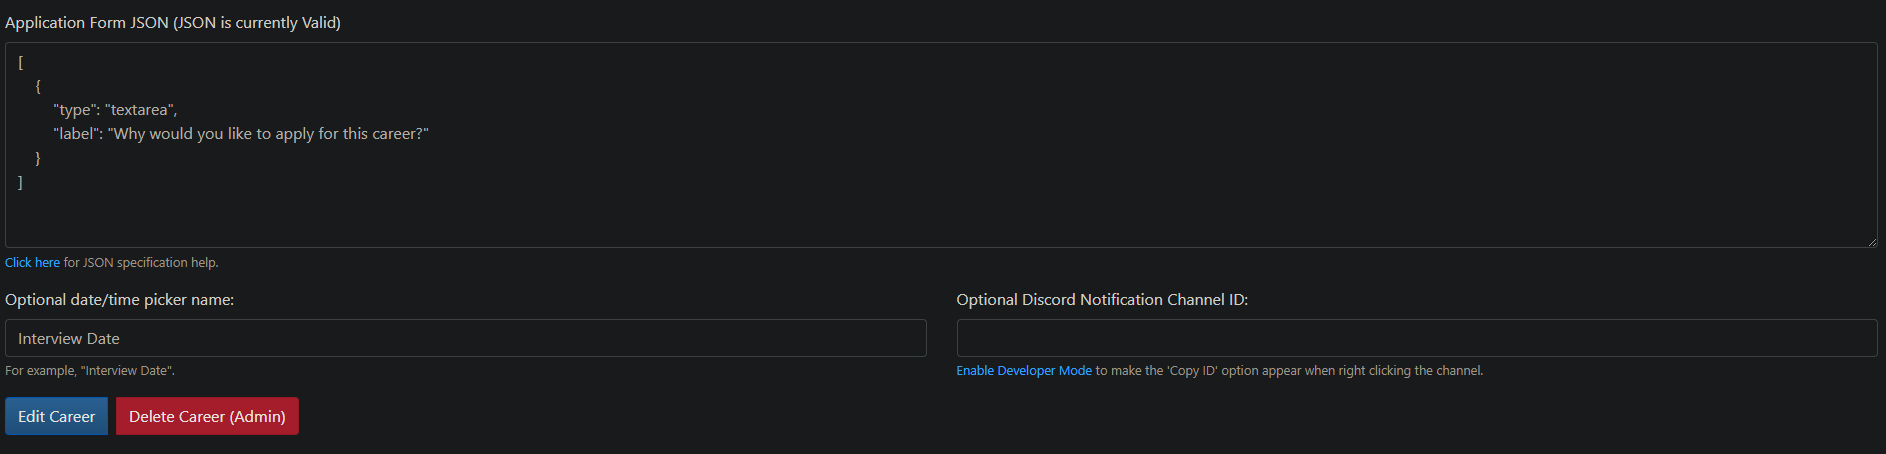1886x454 pixels.
Task: Click the 'Optional Discord Notification Channel ID' label
Action: [x=1101, y=300]
